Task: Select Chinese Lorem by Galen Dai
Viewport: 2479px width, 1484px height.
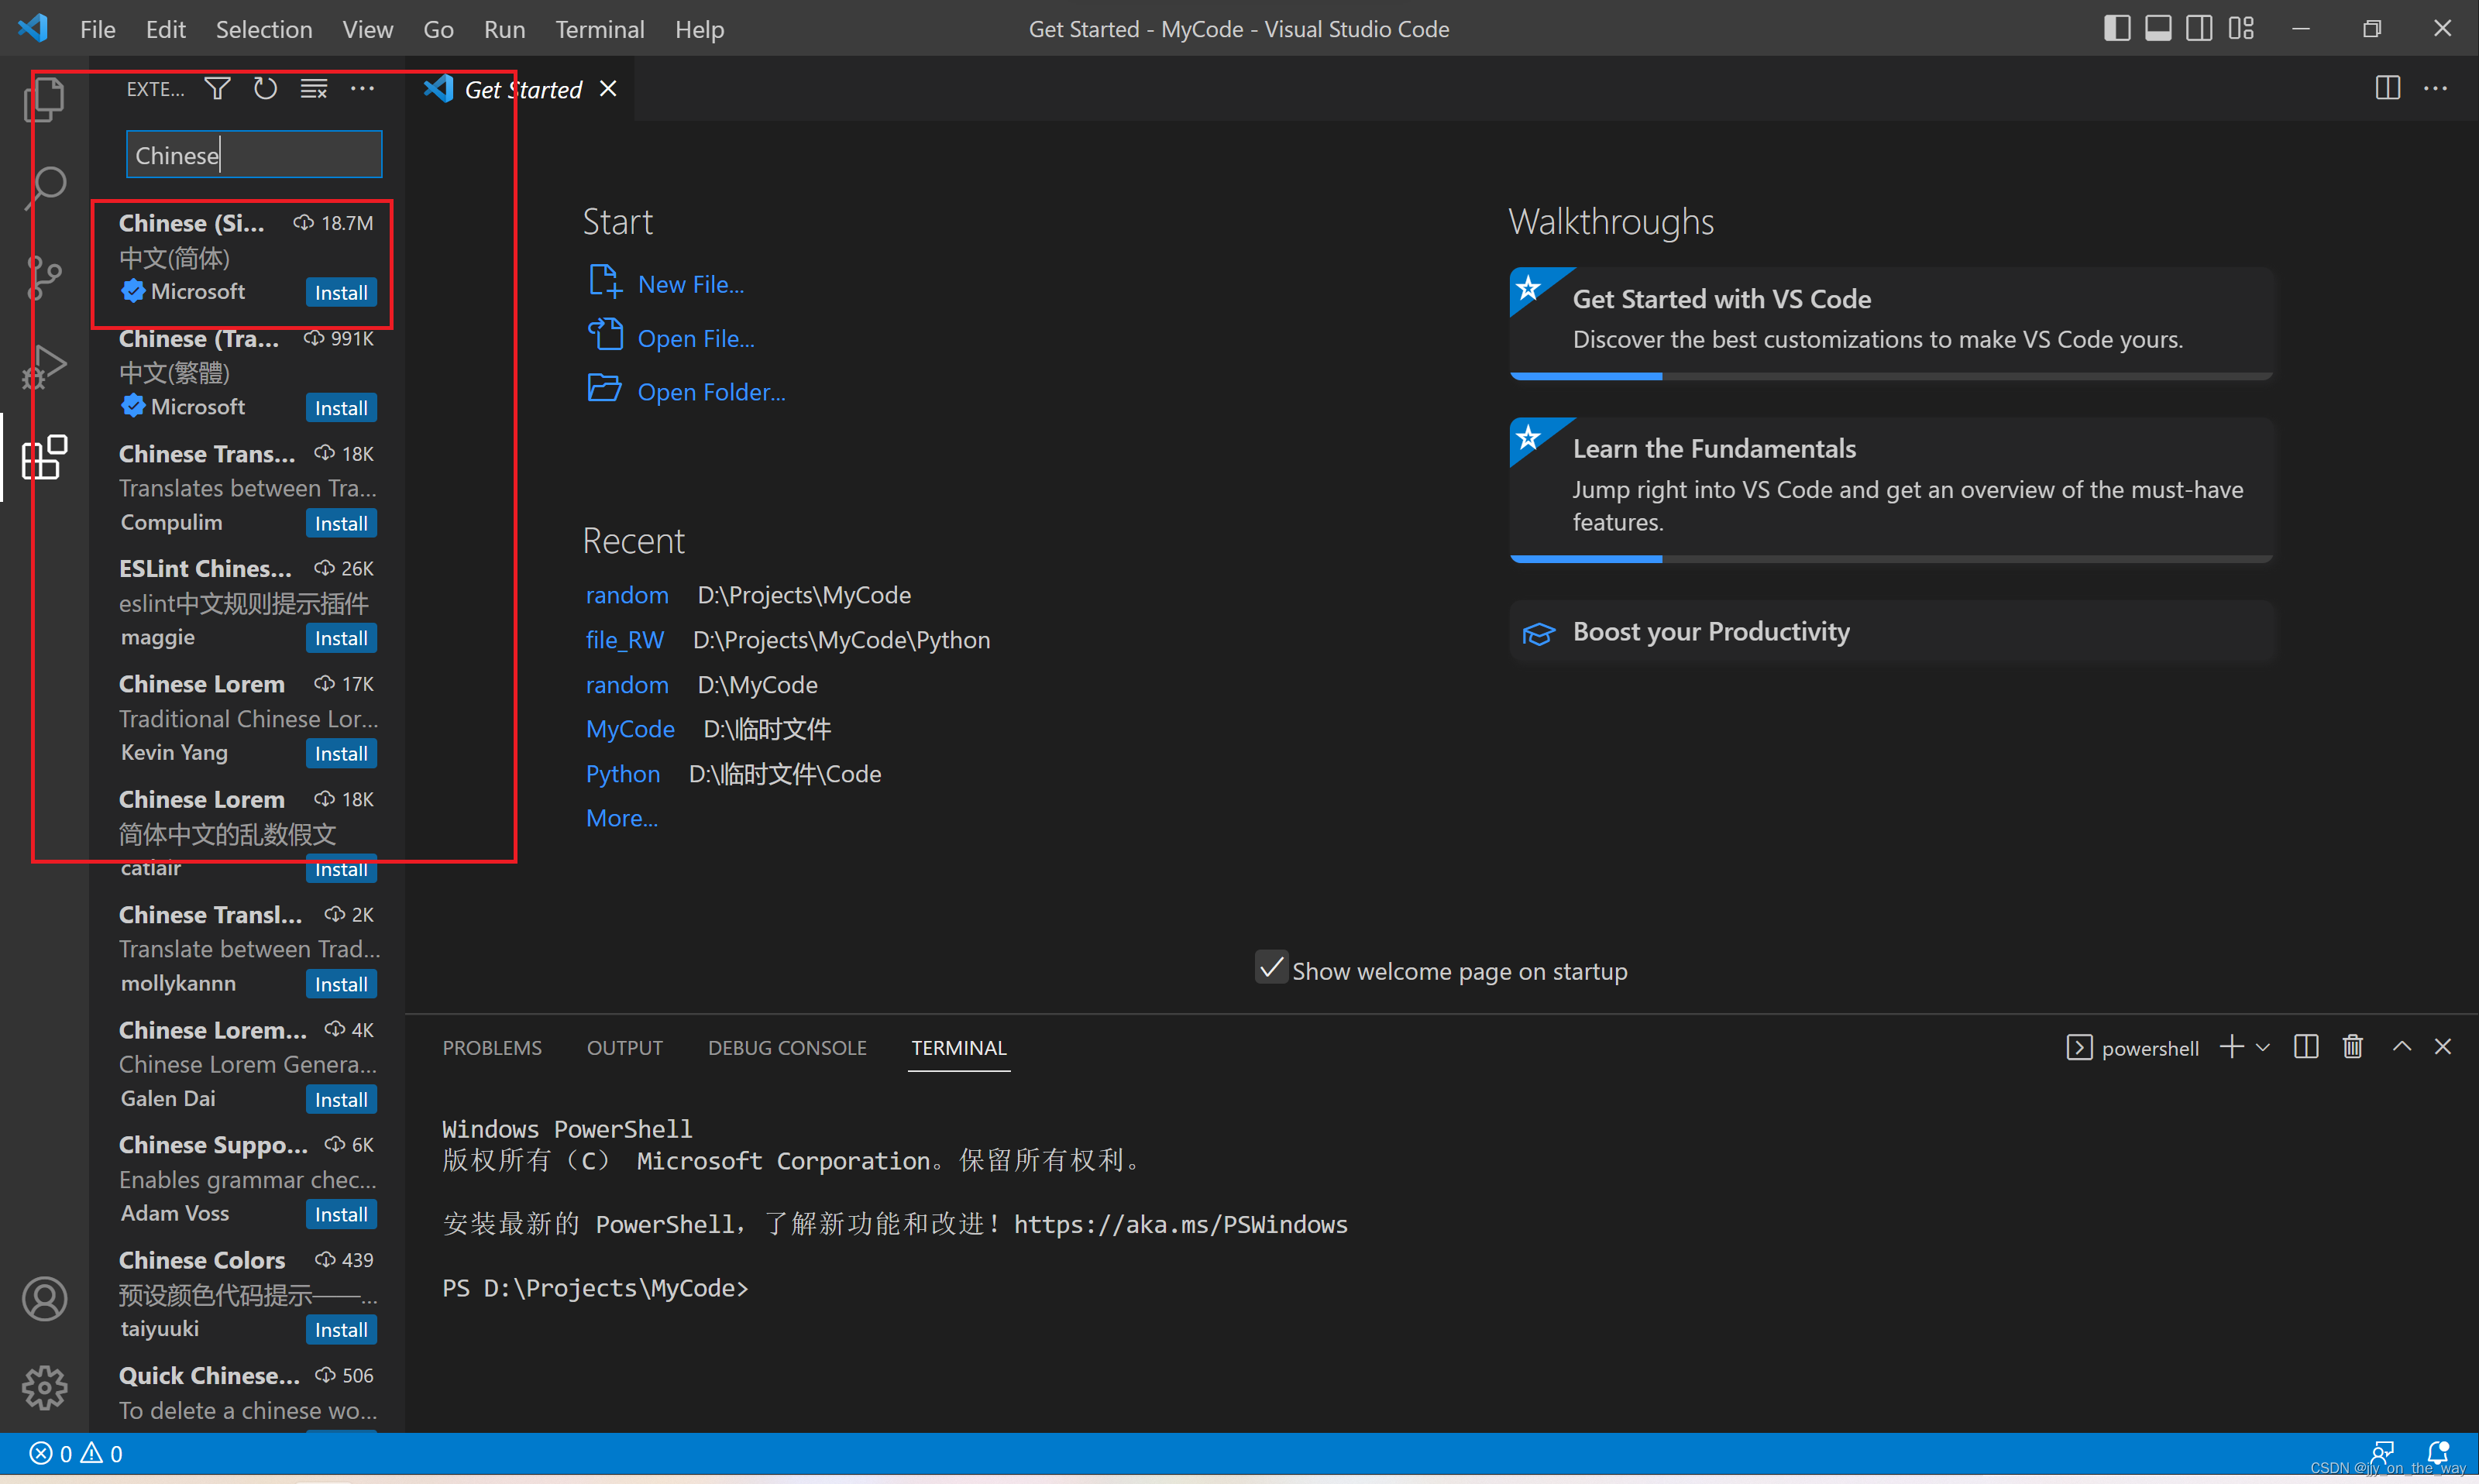Action: pos(248,1064)
